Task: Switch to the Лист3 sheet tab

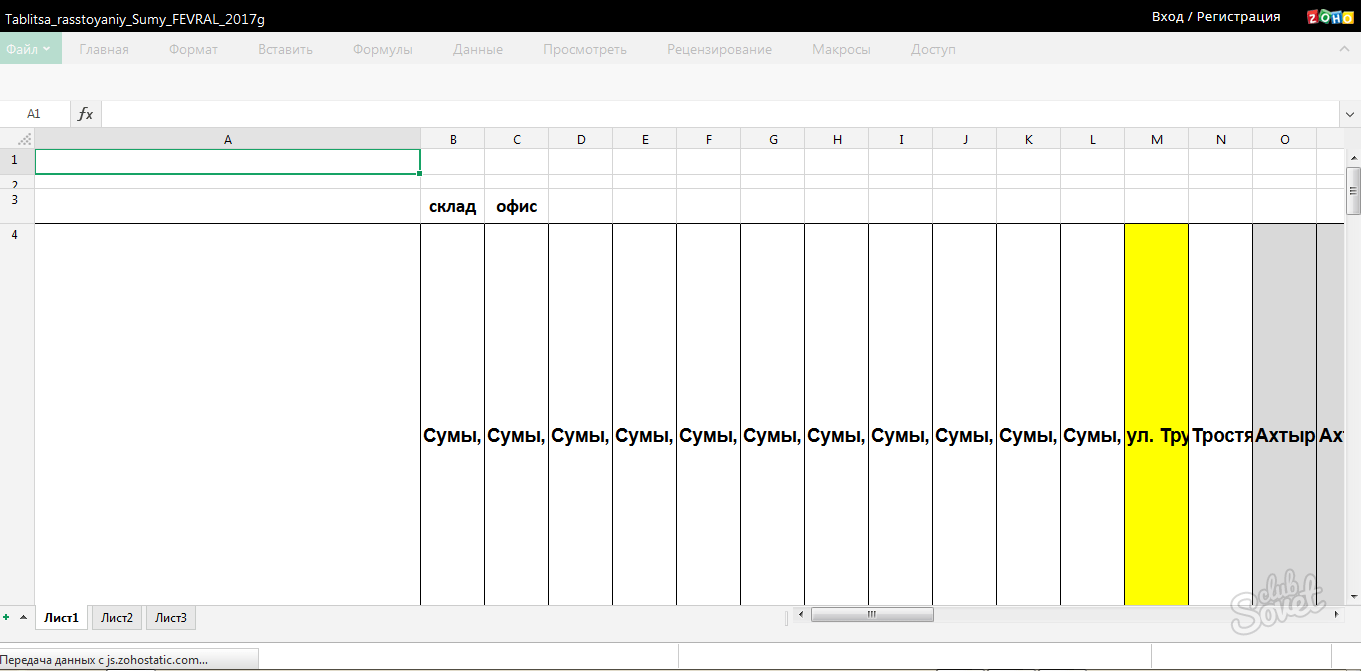Action: 171,618
